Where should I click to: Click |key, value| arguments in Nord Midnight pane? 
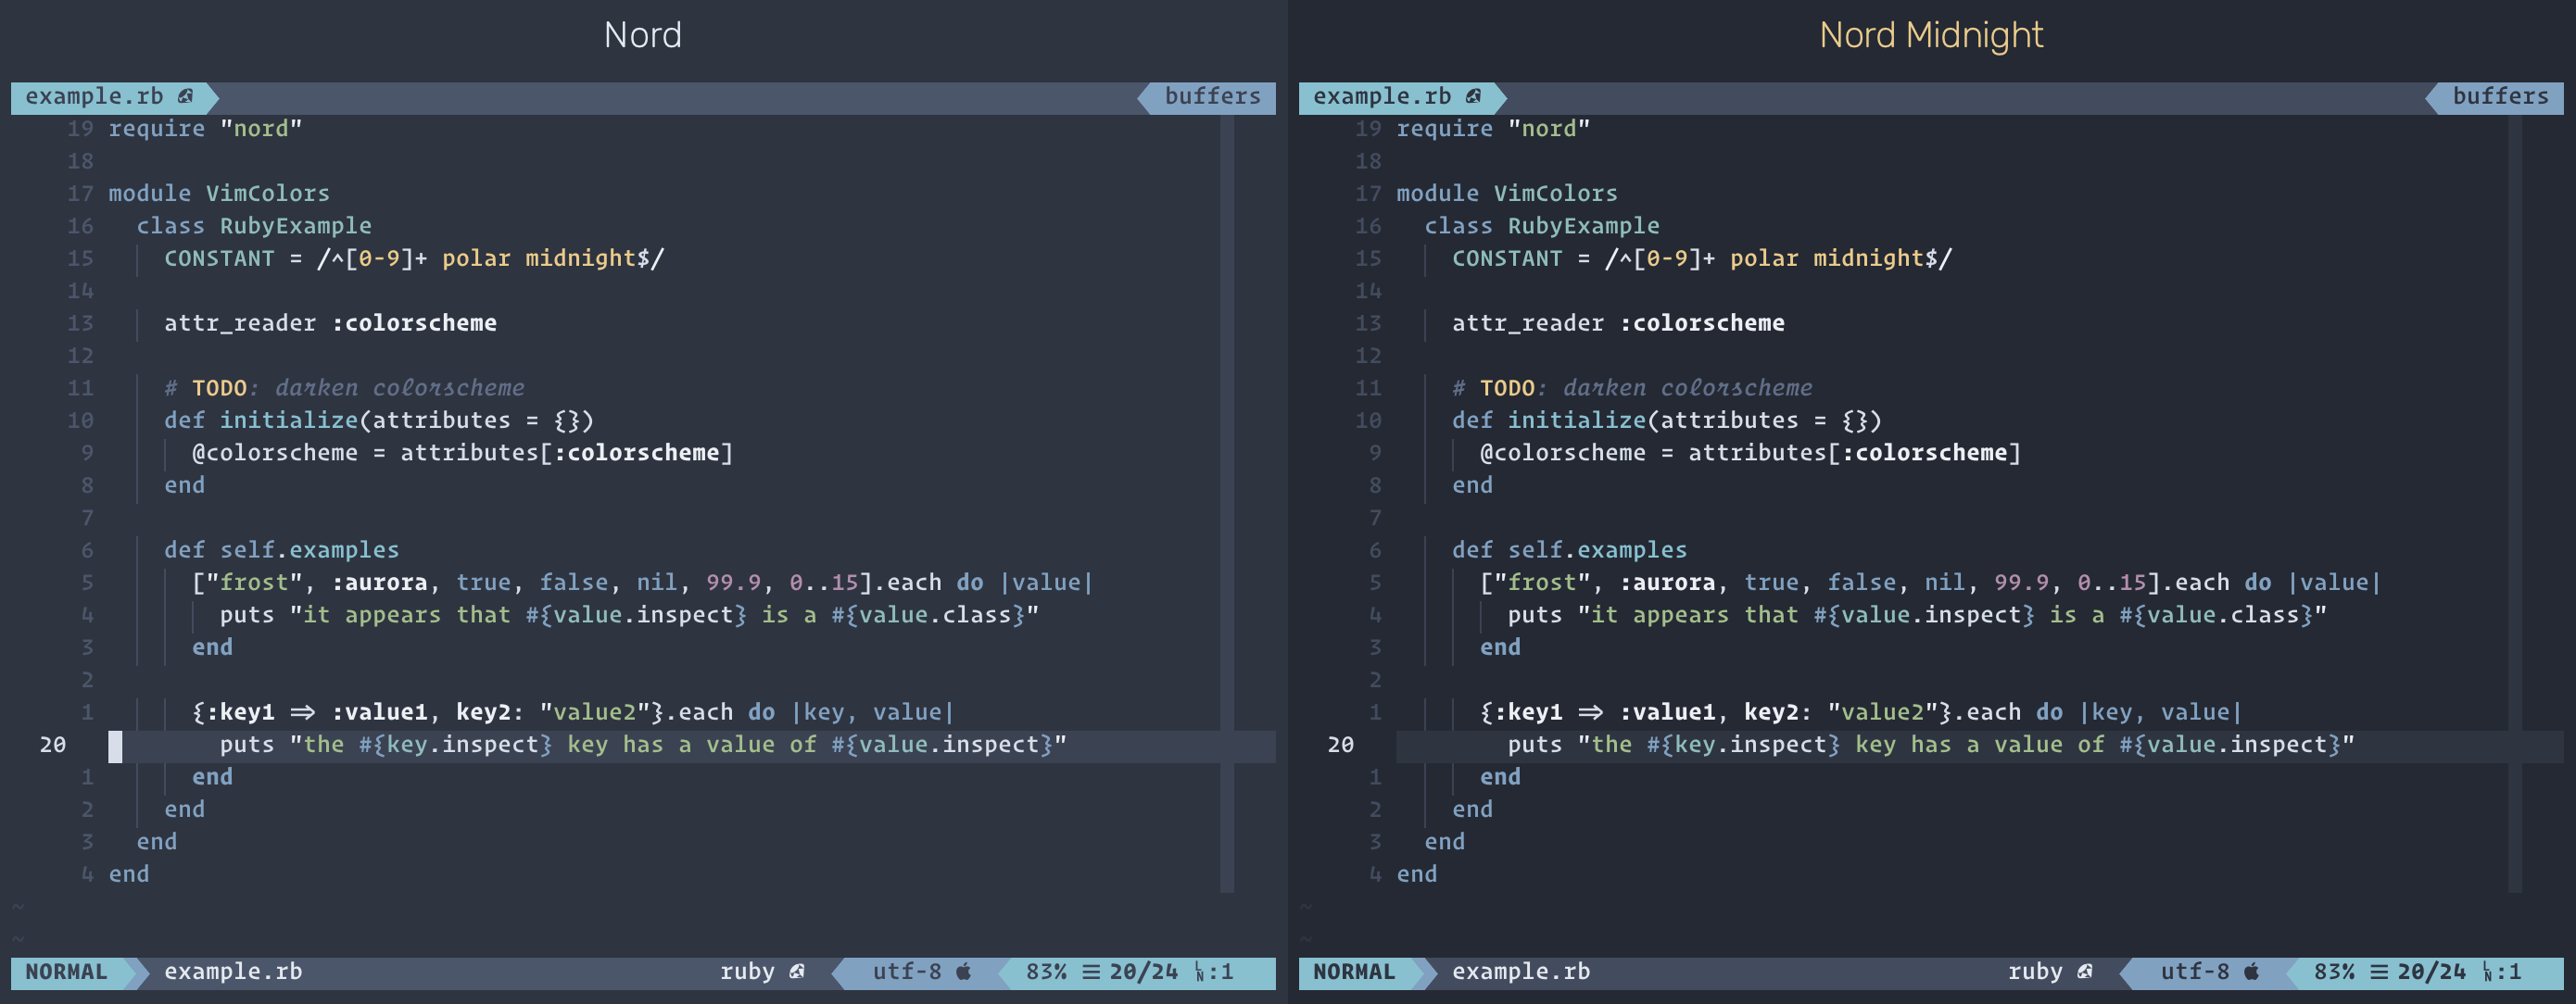pyautogui.click(x=2161, y=712)
